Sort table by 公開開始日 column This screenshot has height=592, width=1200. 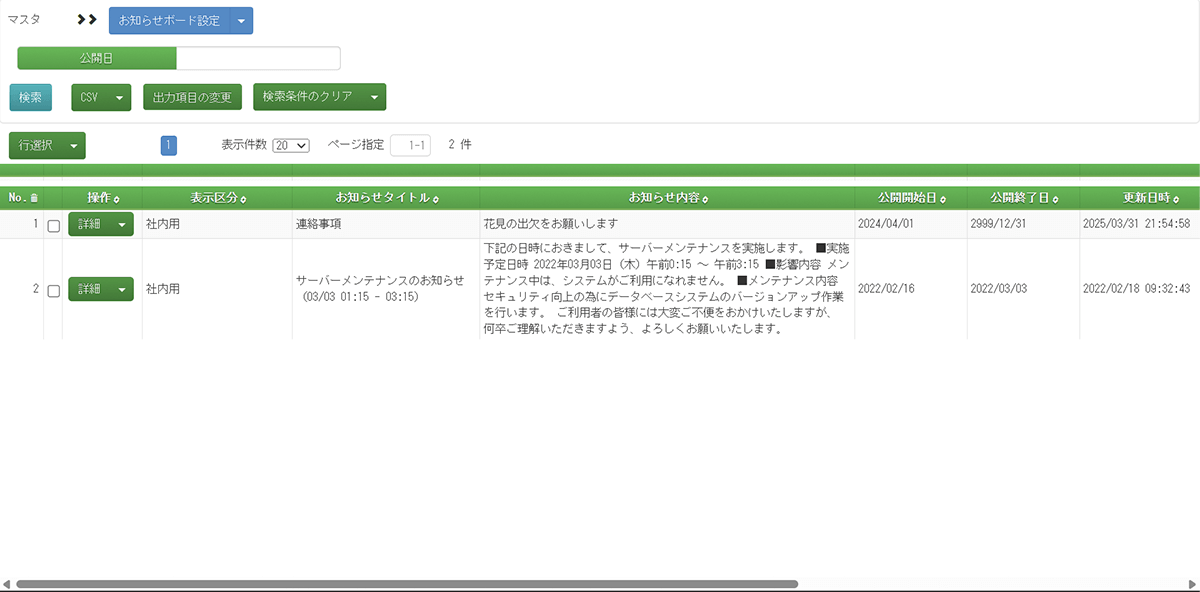(943, 198)
